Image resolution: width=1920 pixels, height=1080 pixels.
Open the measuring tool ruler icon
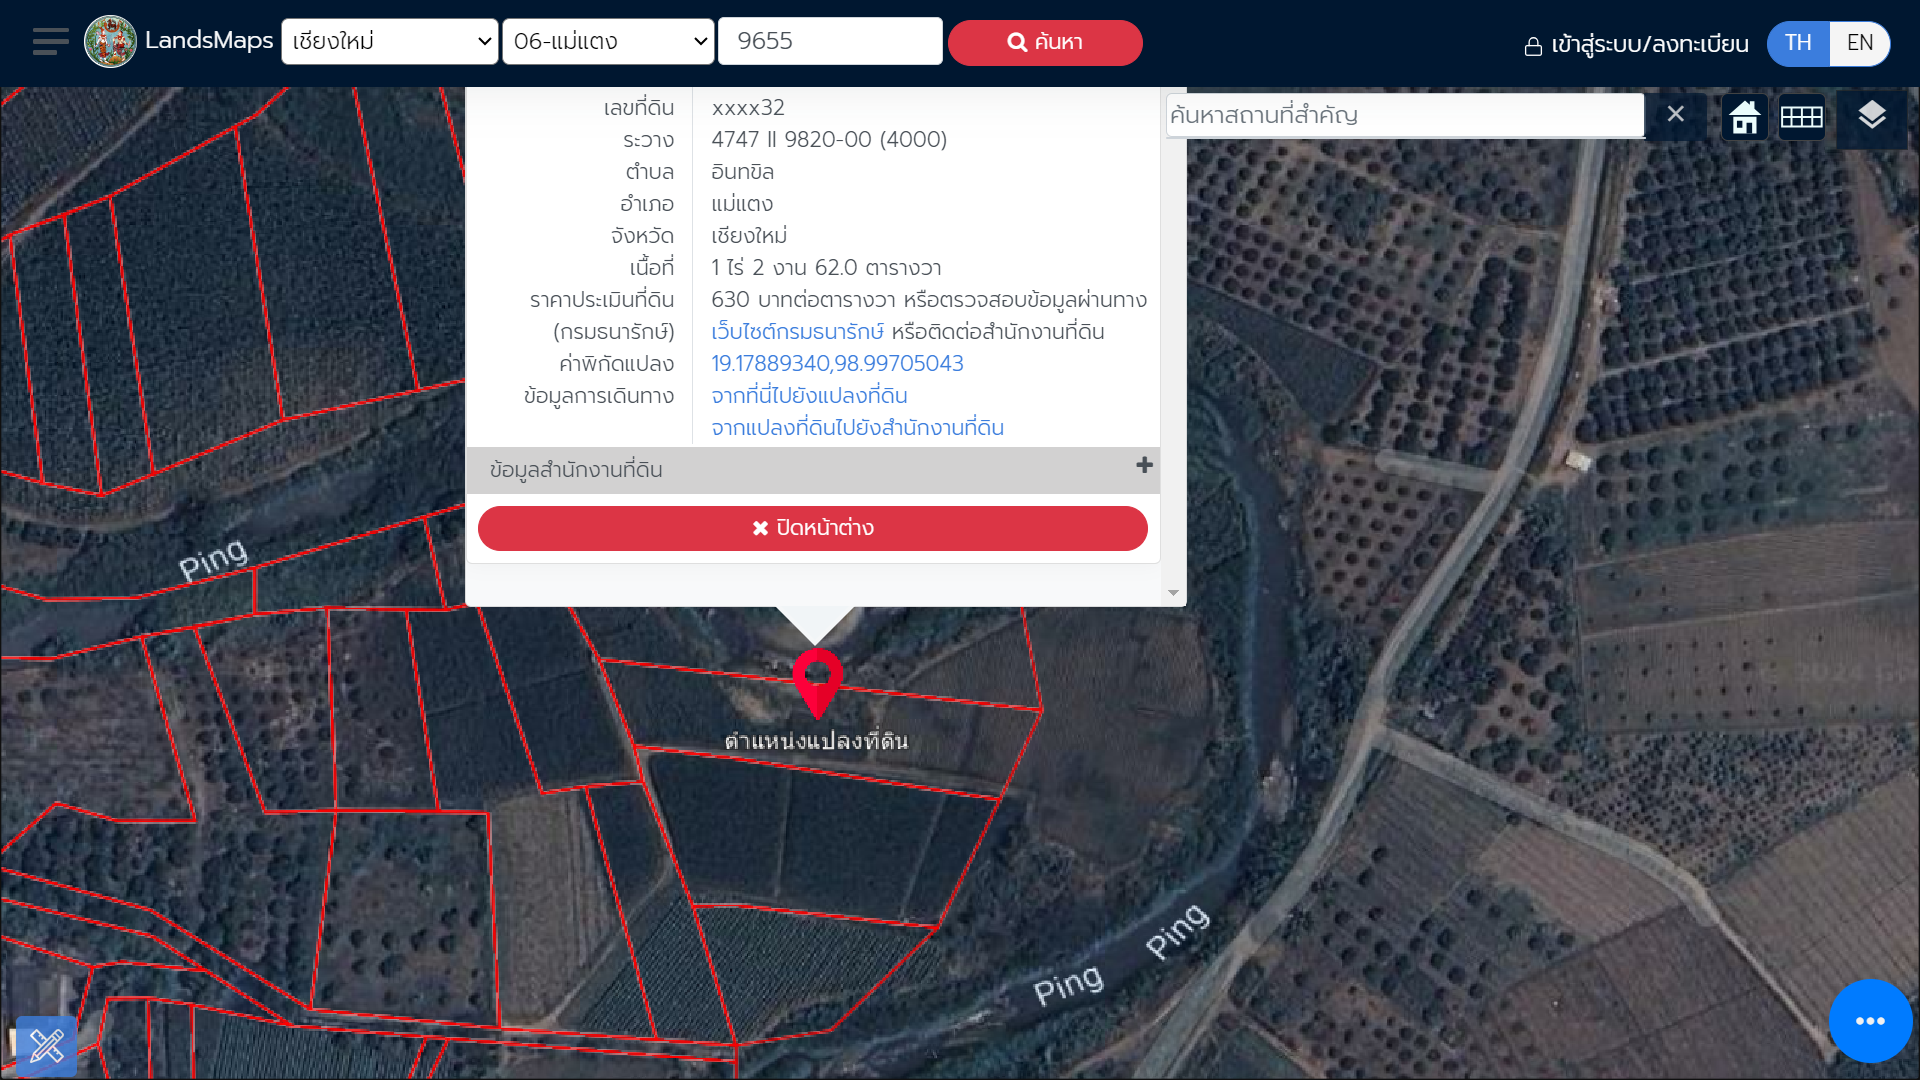(46, 1046)
